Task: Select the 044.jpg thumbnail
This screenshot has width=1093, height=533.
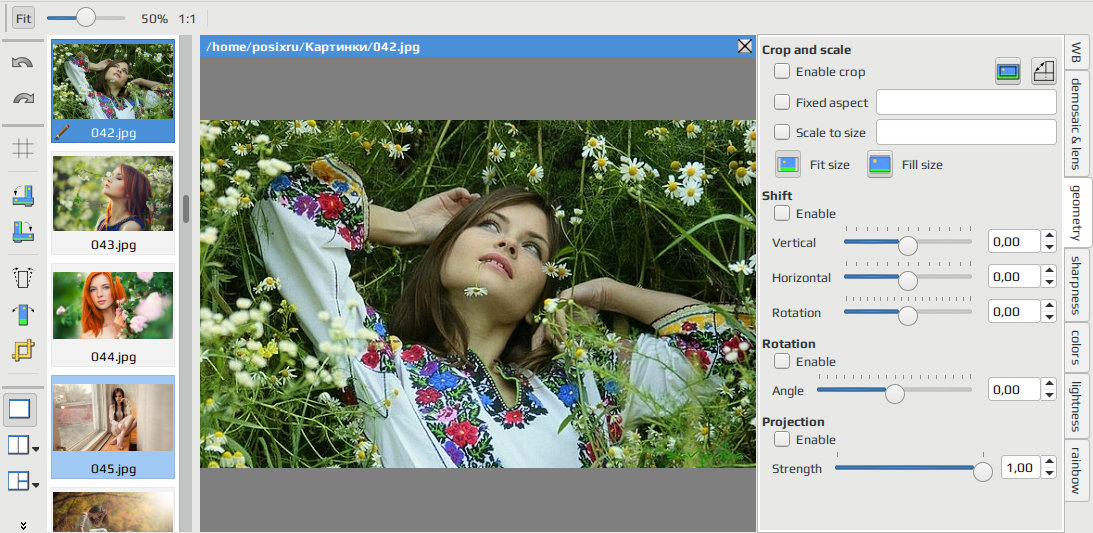Action: [x=113, y=315]
